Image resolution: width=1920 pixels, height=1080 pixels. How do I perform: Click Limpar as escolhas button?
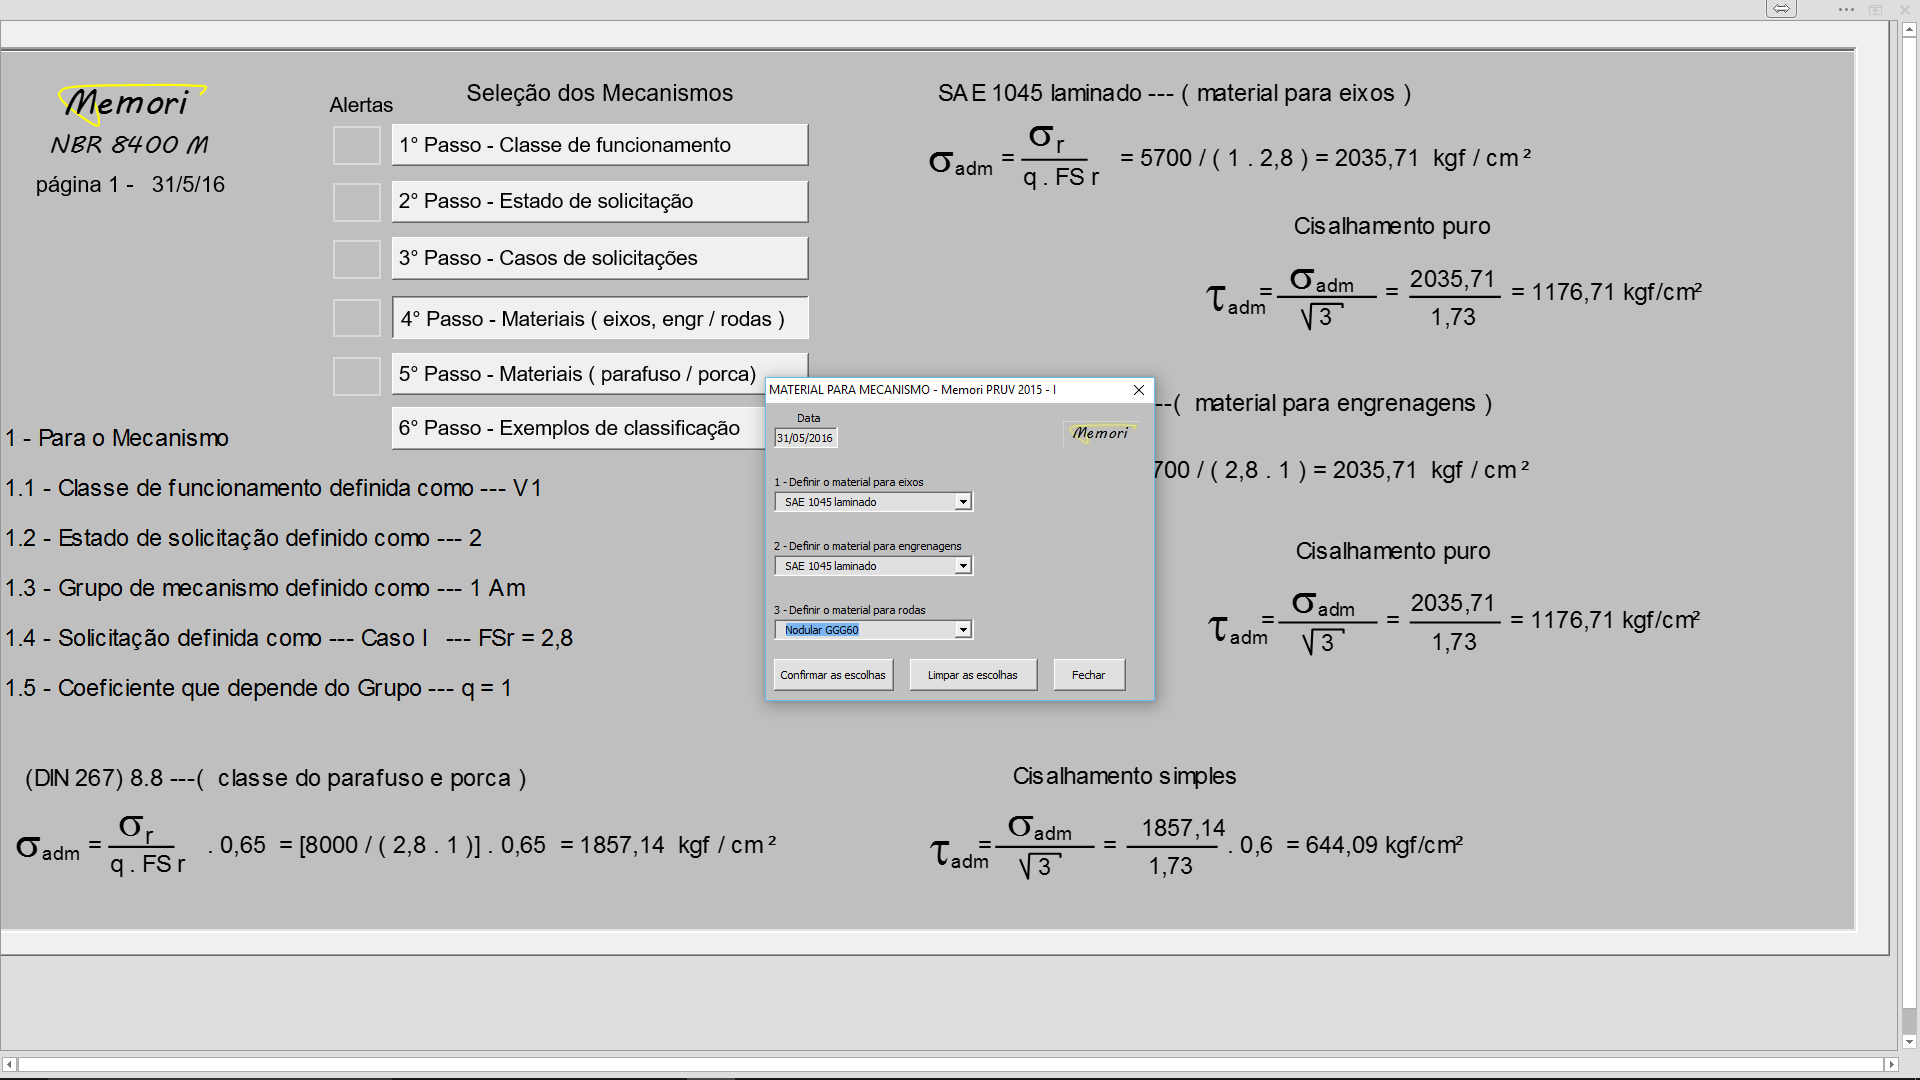pyautogui.click(x=973, y=675)
